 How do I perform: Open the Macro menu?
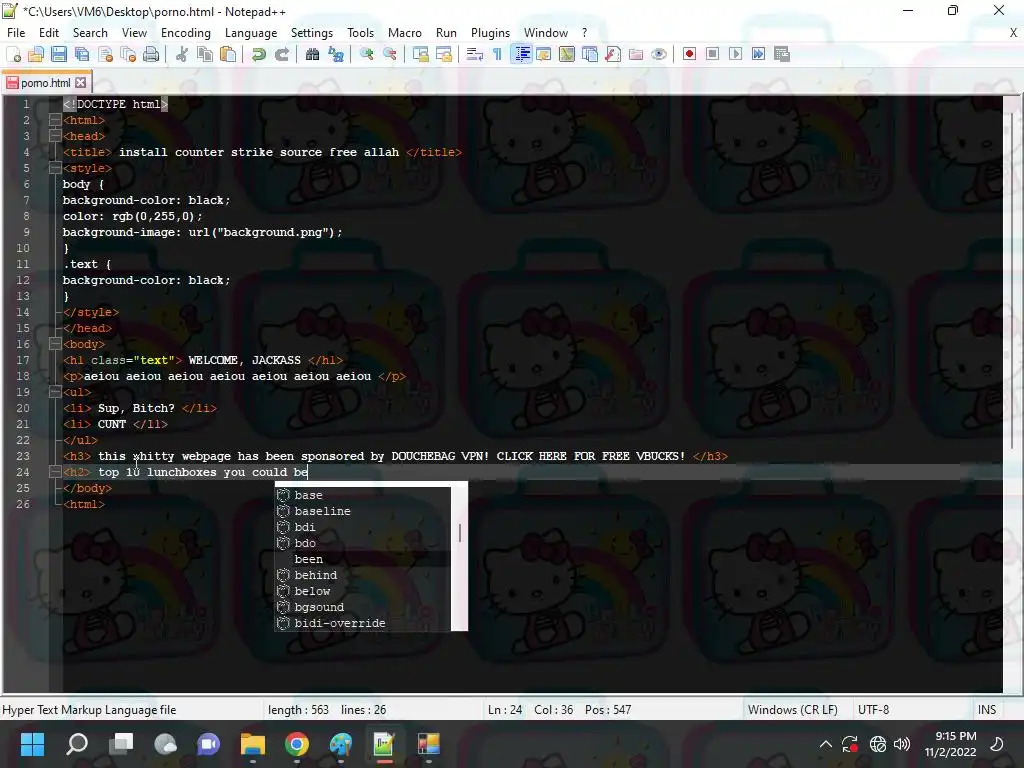405,33
